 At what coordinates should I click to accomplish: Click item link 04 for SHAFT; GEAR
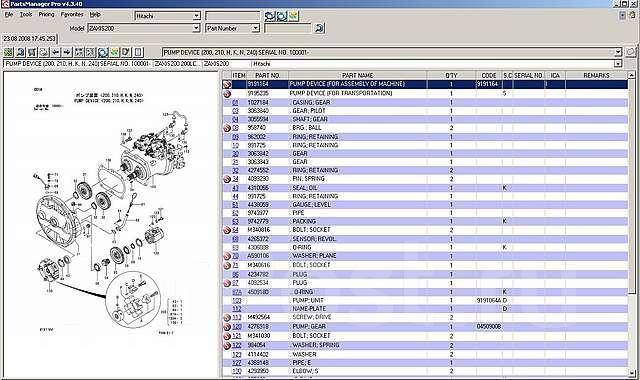click(x=235, y=120)
